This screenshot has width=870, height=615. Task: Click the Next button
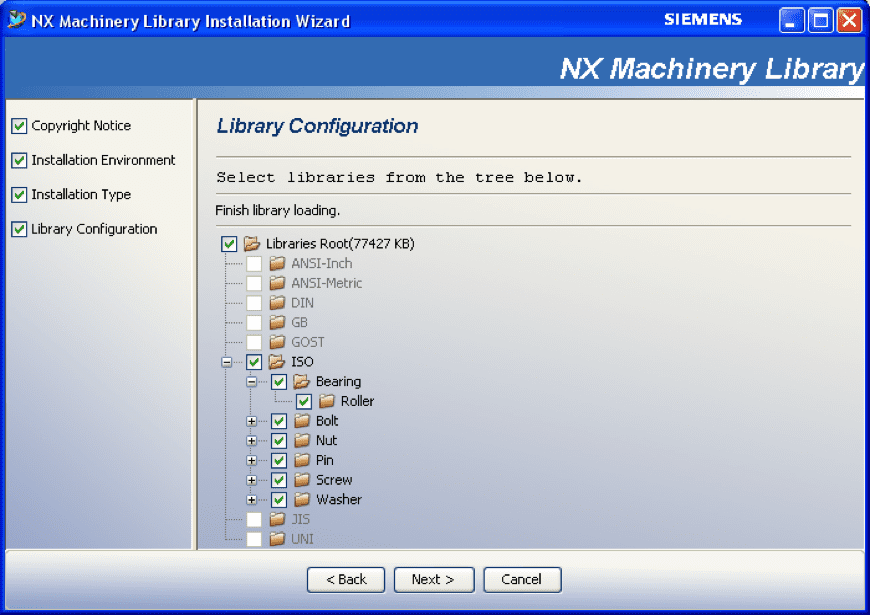(434, 579)
